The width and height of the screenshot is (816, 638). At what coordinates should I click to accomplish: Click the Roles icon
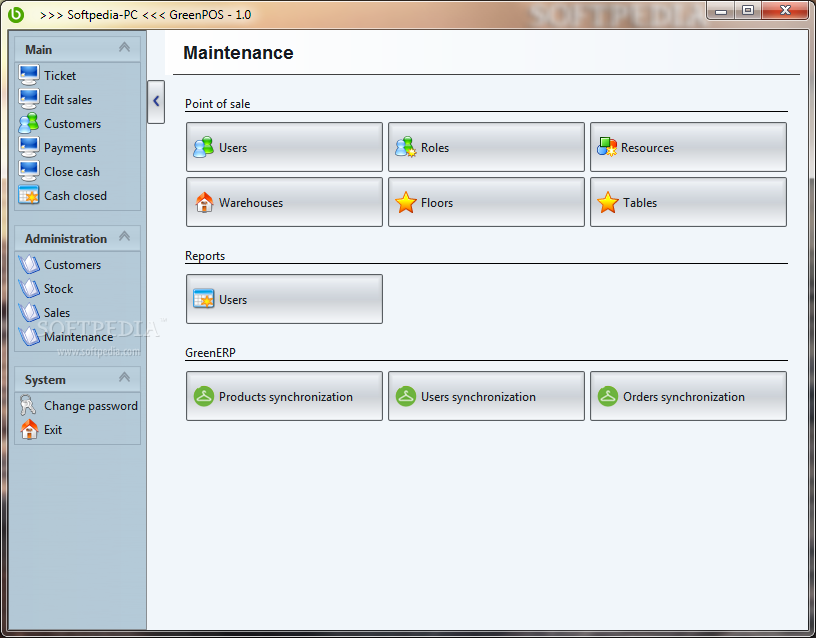point(405,147)
